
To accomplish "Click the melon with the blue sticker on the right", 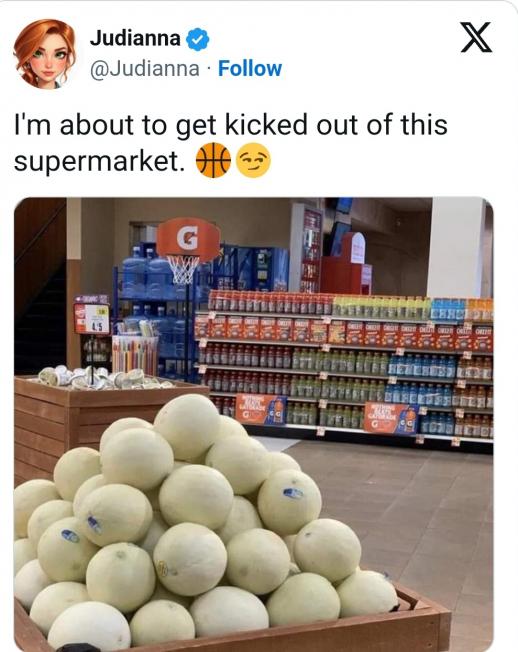I will 289,501.
